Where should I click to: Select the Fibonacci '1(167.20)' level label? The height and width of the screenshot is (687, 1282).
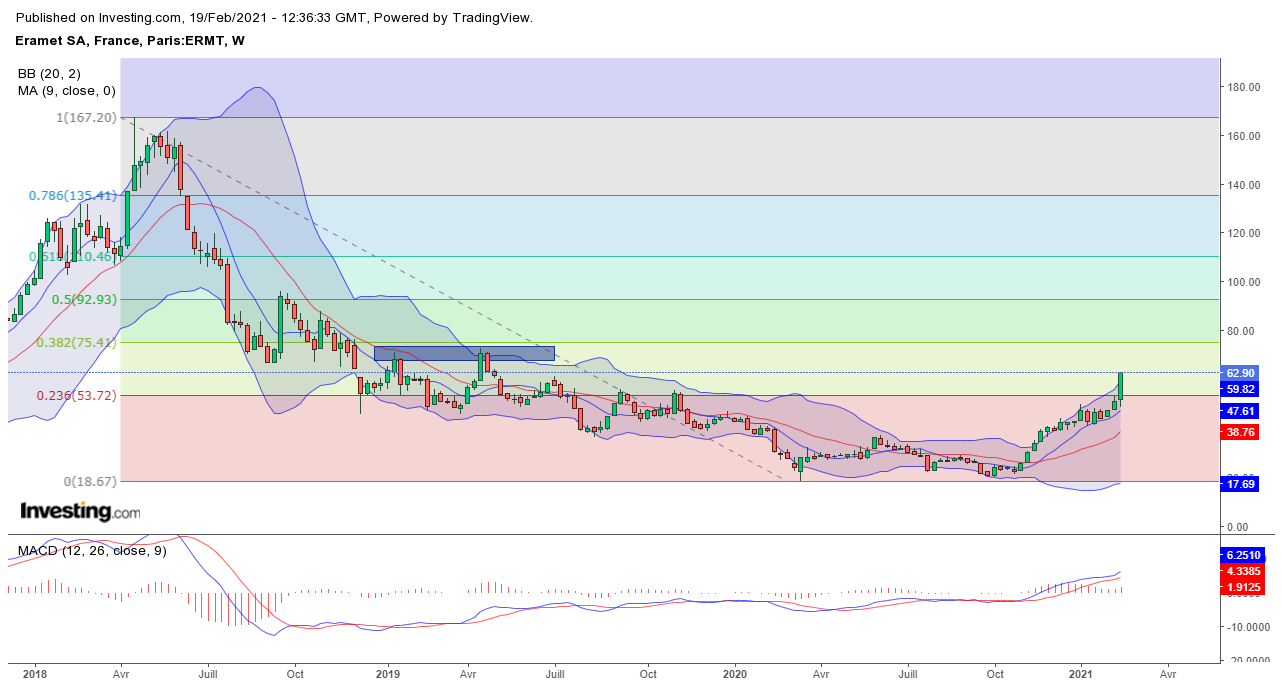pos(84,117)
